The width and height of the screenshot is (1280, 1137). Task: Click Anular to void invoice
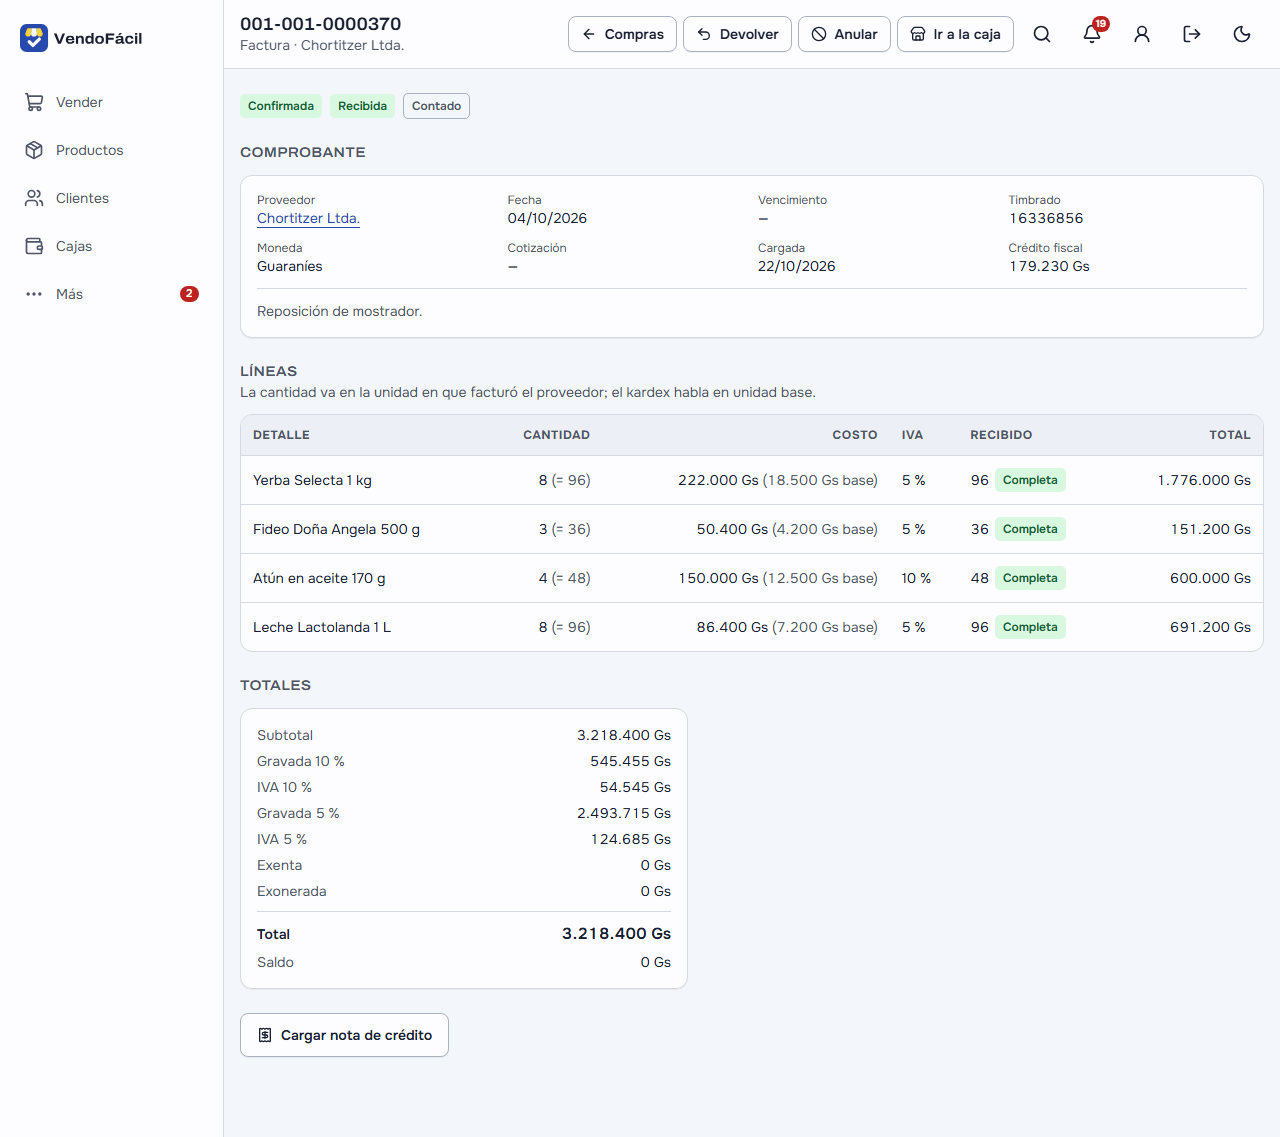click(844, 34)
